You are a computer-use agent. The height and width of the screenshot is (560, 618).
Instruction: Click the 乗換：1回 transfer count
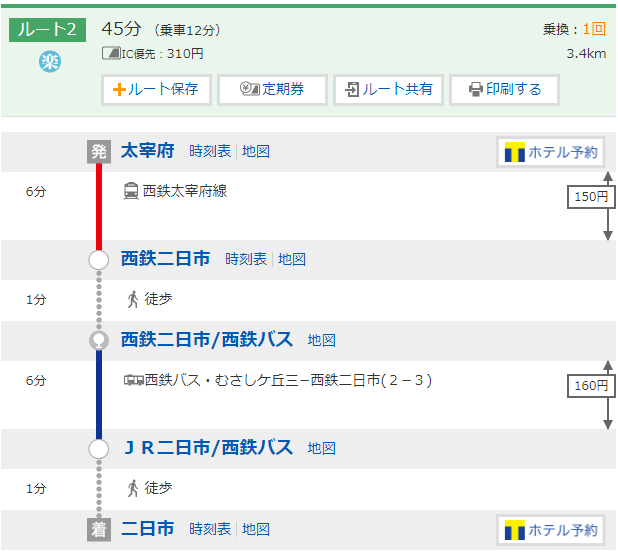point(574,29)
